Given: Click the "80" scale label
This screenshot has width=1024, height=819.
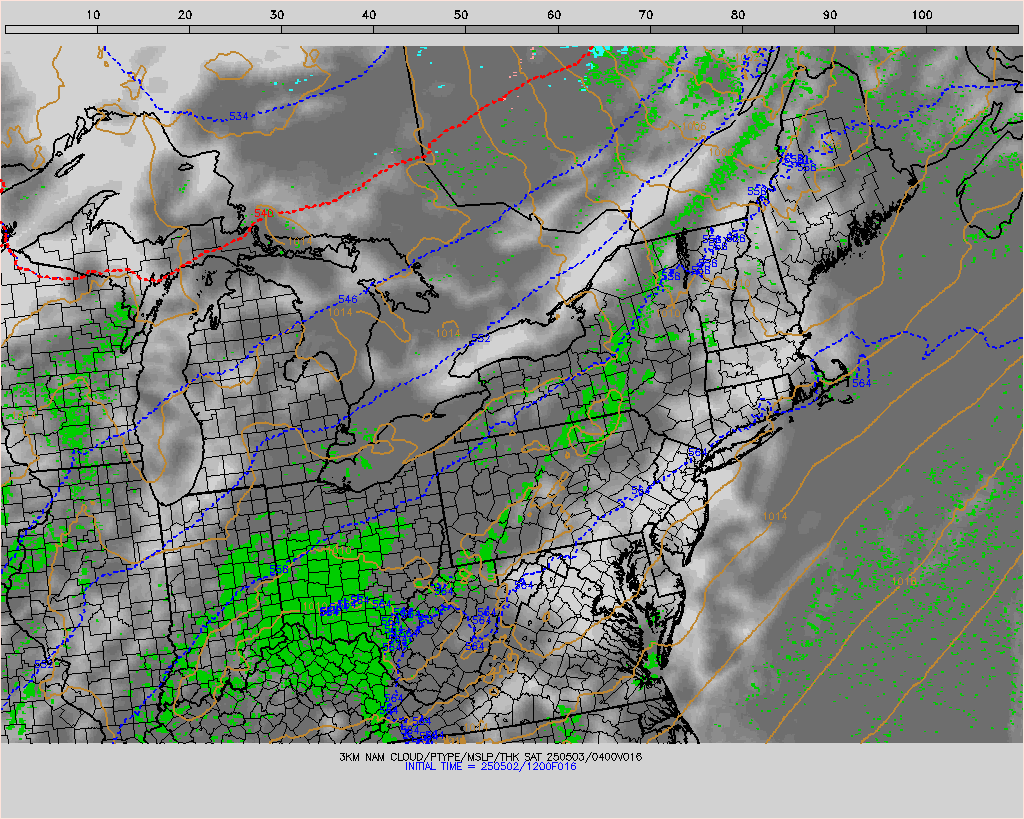Looking at the screenshot, I should (738, 15).
